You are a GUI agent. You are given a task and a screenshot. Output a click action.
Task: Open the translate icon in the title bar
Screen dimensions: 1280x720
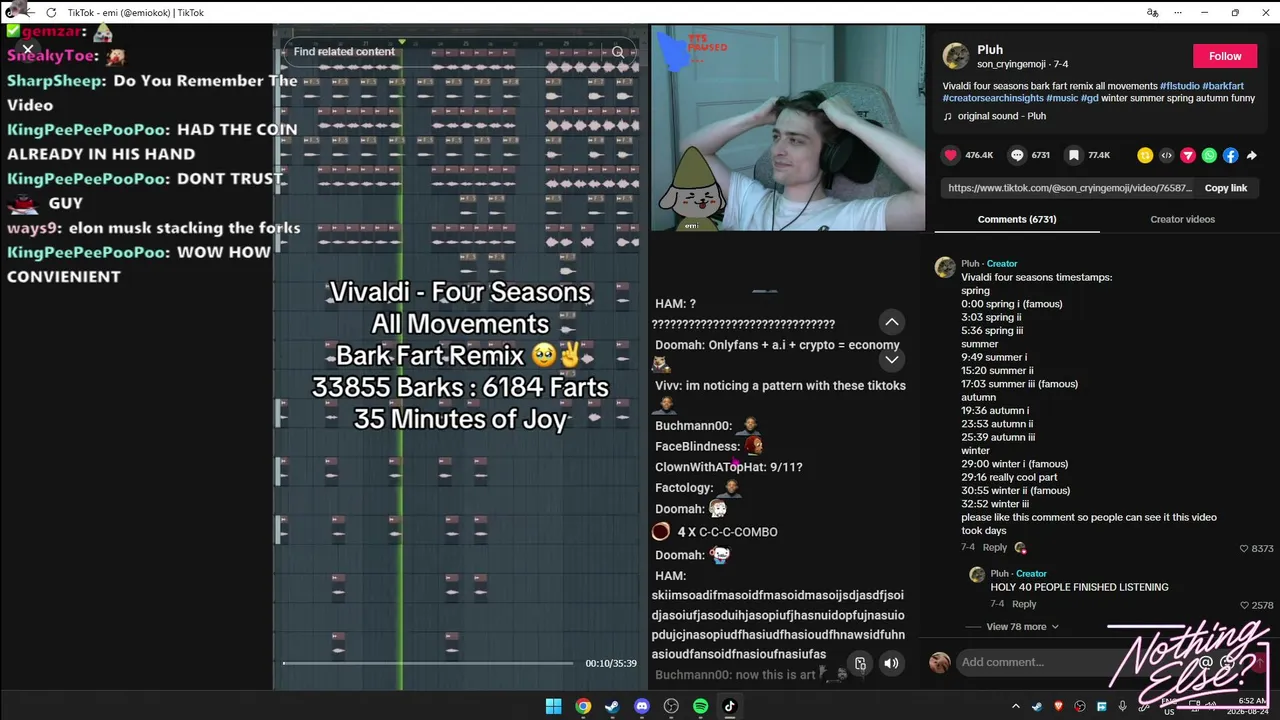[1153, 13]
